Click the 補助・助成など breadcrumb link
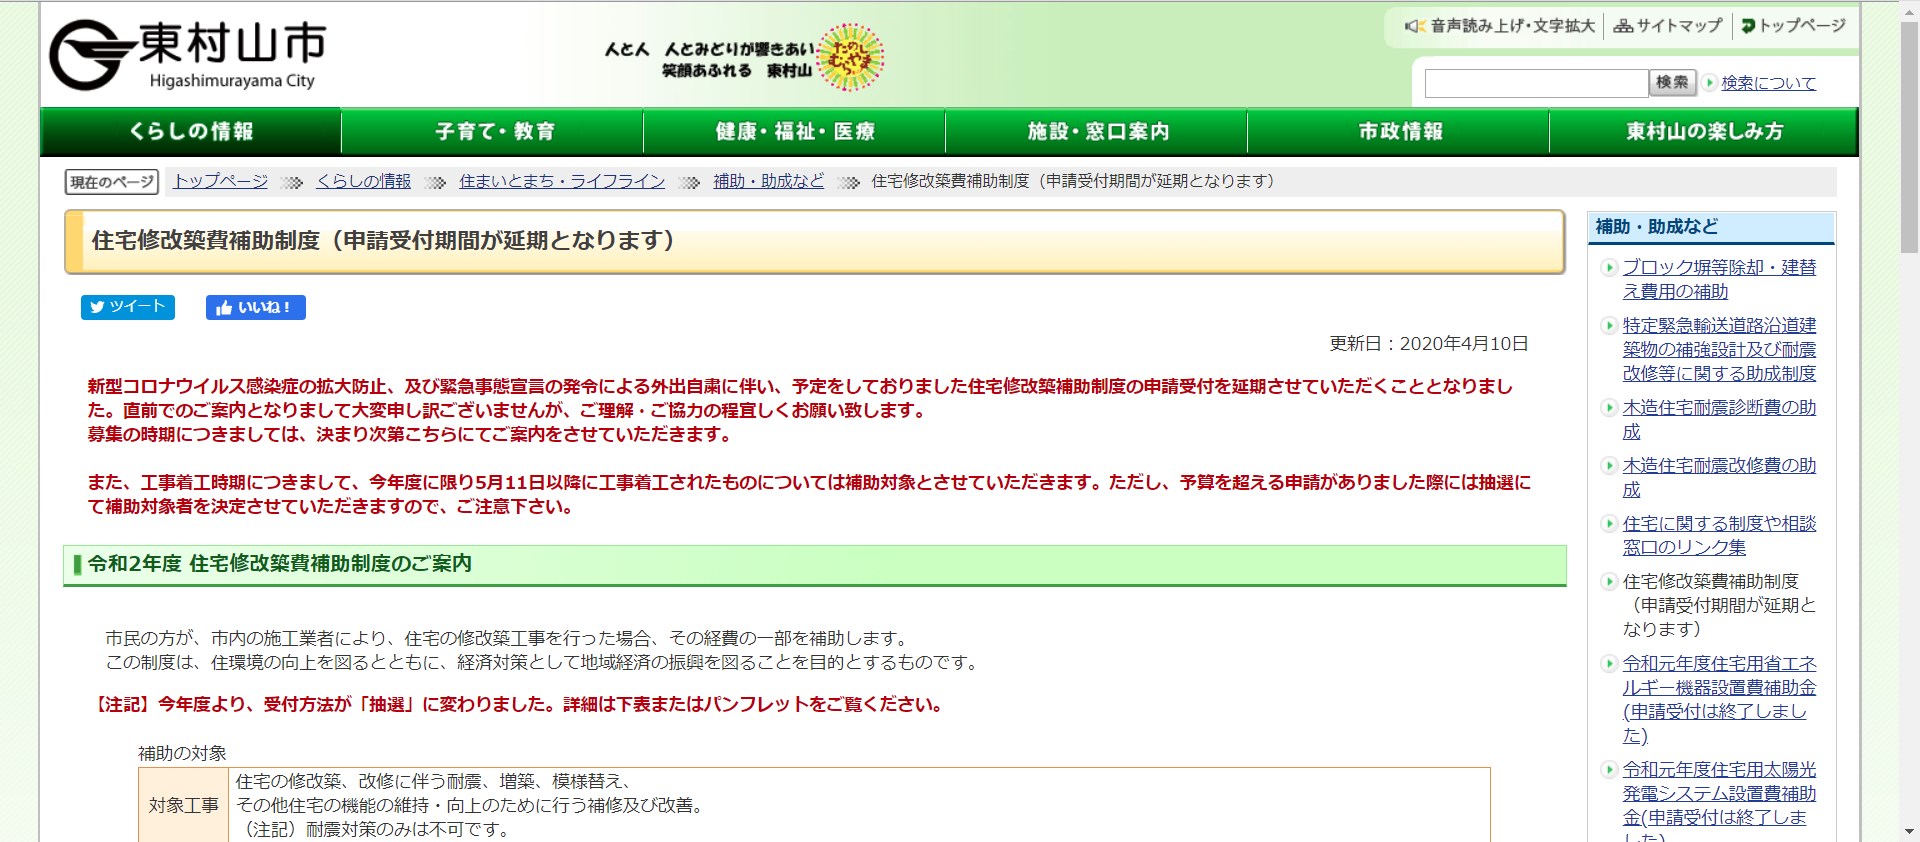Image resolution: width=1920 pixels, height=842 pixels. tap(768, 181)
